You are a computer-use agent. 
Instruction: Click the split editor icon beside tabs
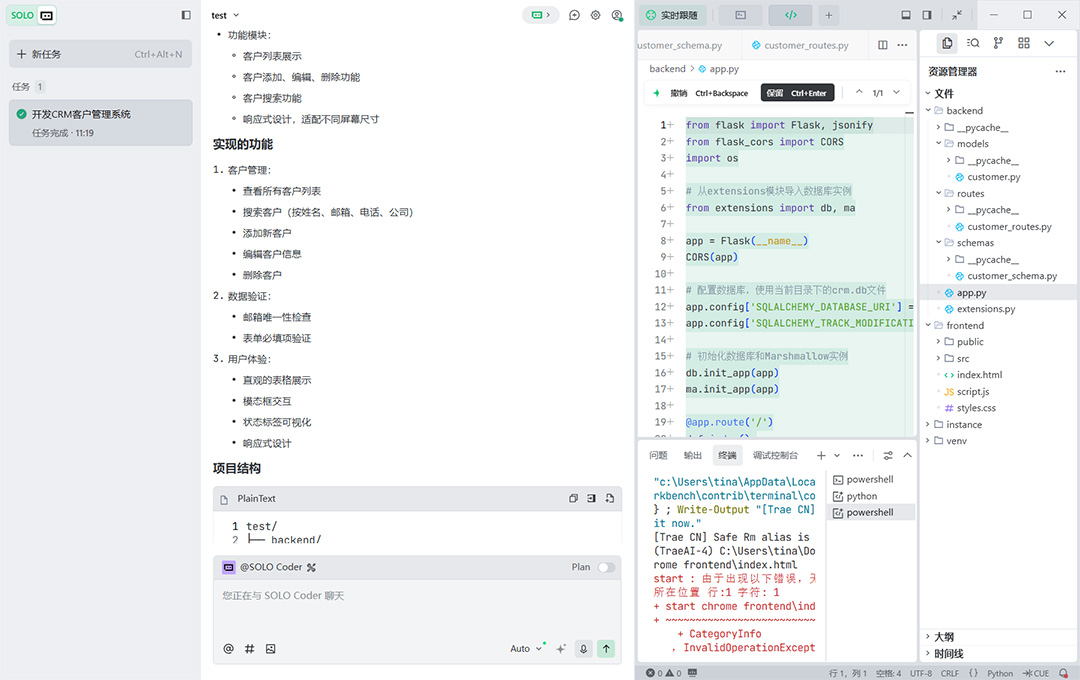click(x=883, y=45)
